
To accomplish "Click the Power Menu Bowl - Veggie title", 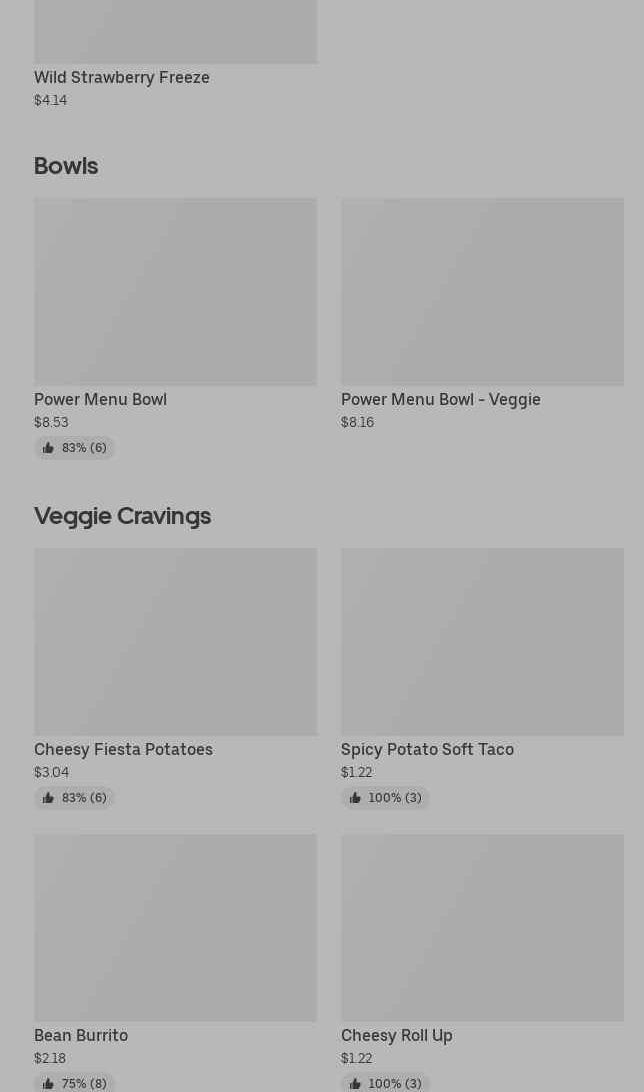I will click(x=440, y=399).
